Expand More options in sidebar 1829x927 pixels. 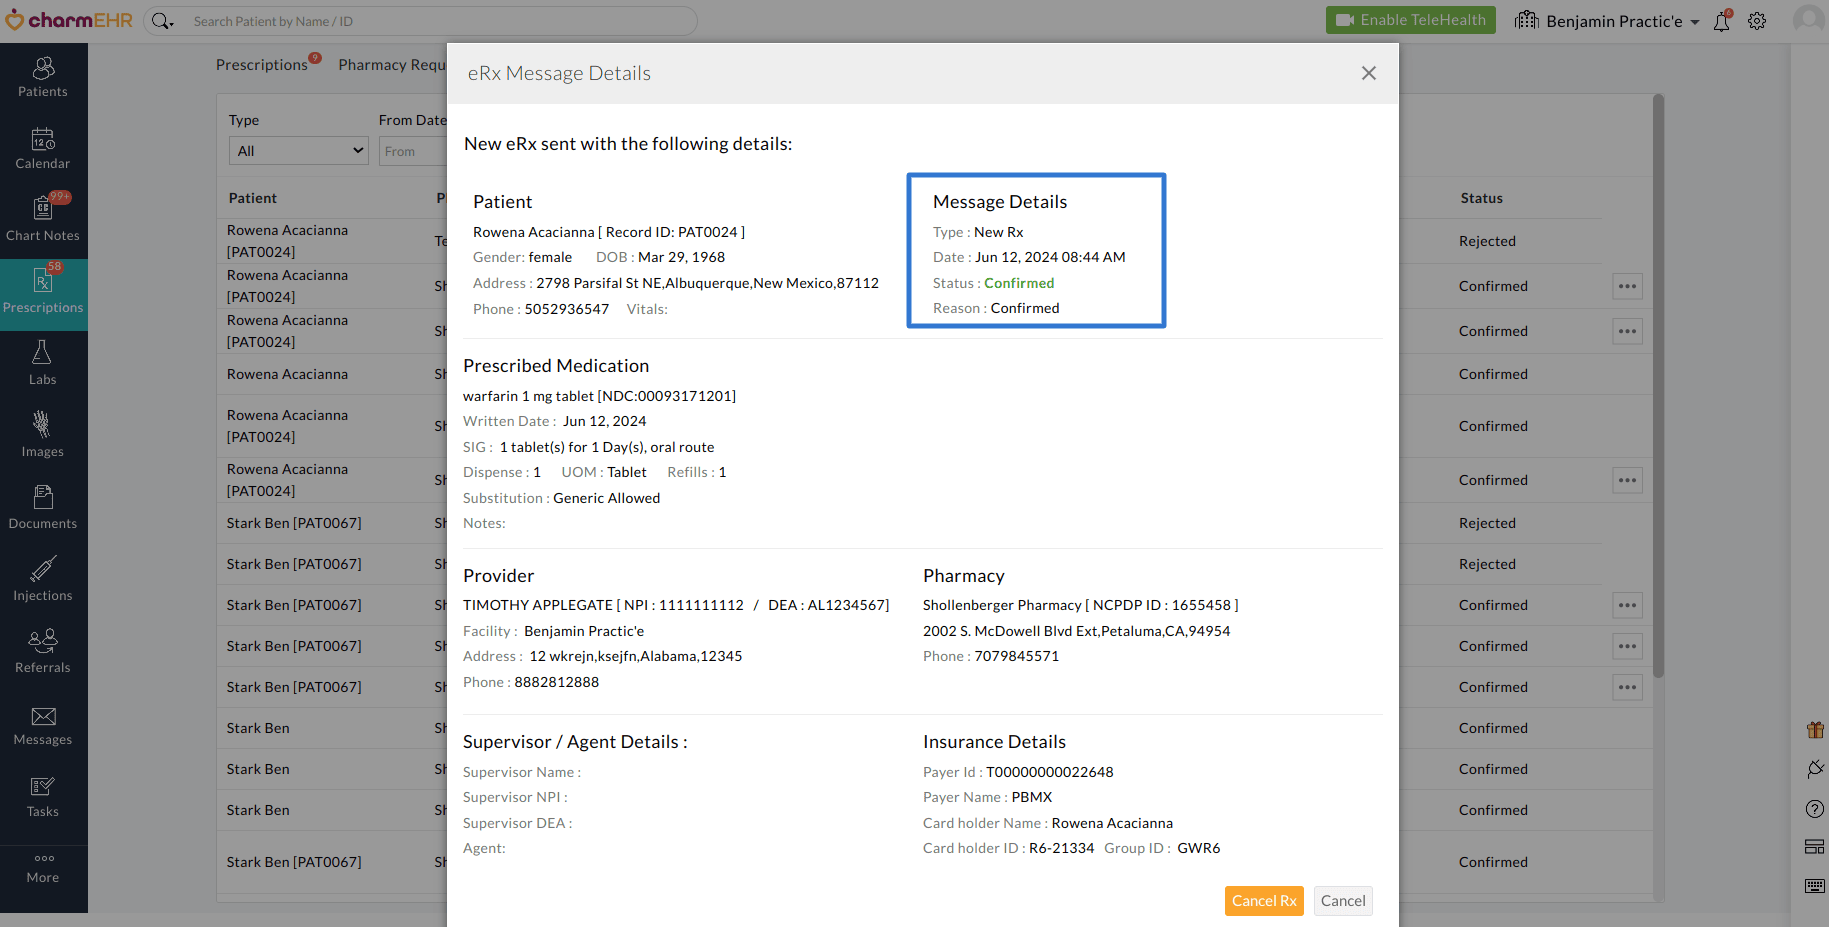(43, 868)
